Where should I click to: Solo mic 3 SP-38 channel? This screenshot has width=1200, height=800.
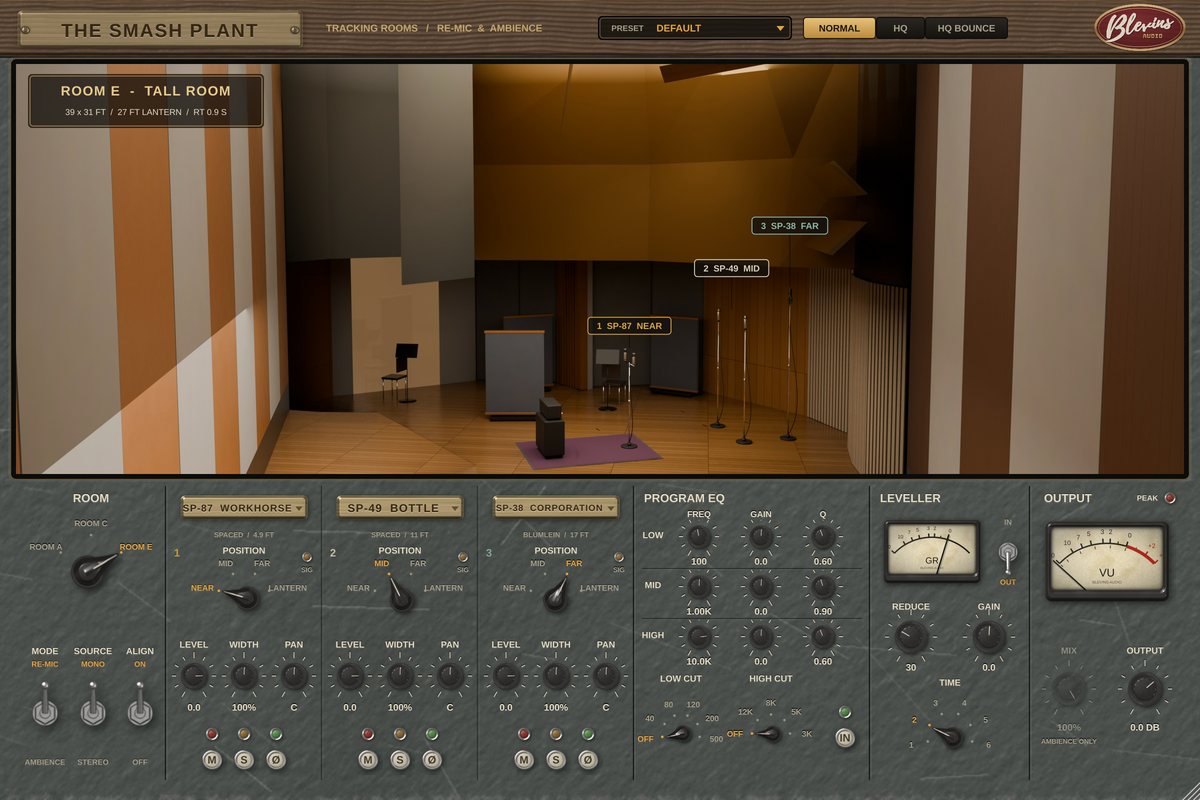pos(555,760)
